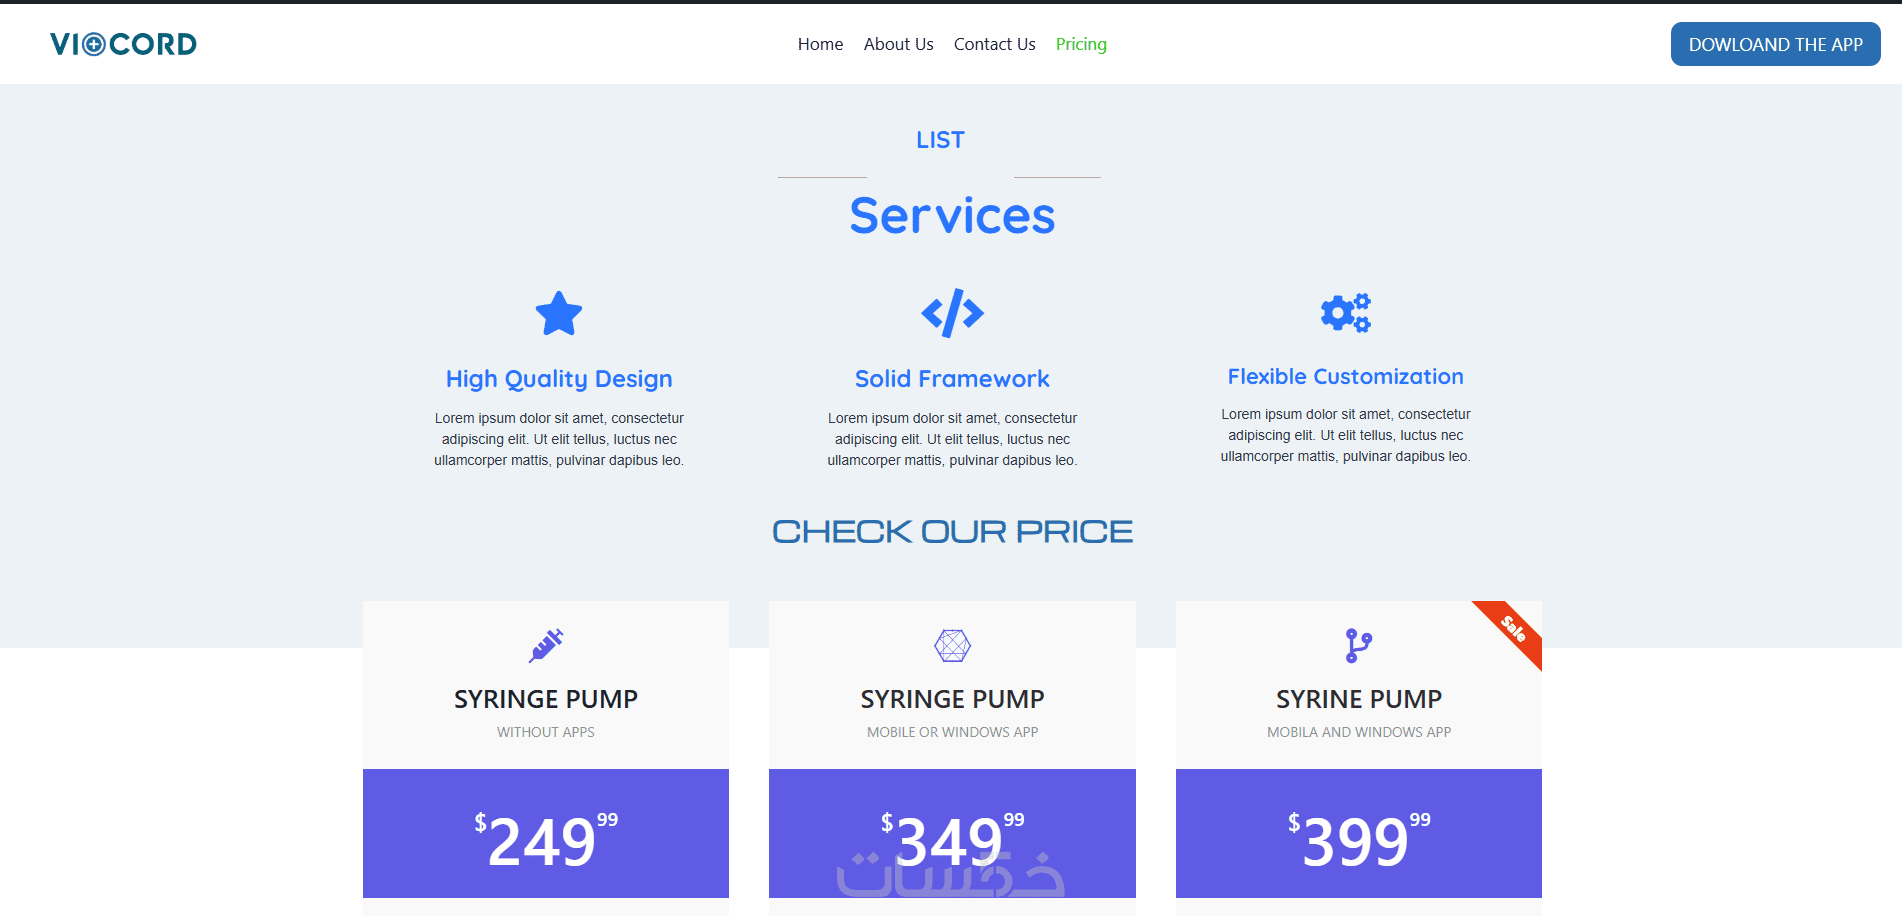Click the High Quality Design heading
Image resolution: width=1902 pixels, height=916 pixels.
pos(559,379)
